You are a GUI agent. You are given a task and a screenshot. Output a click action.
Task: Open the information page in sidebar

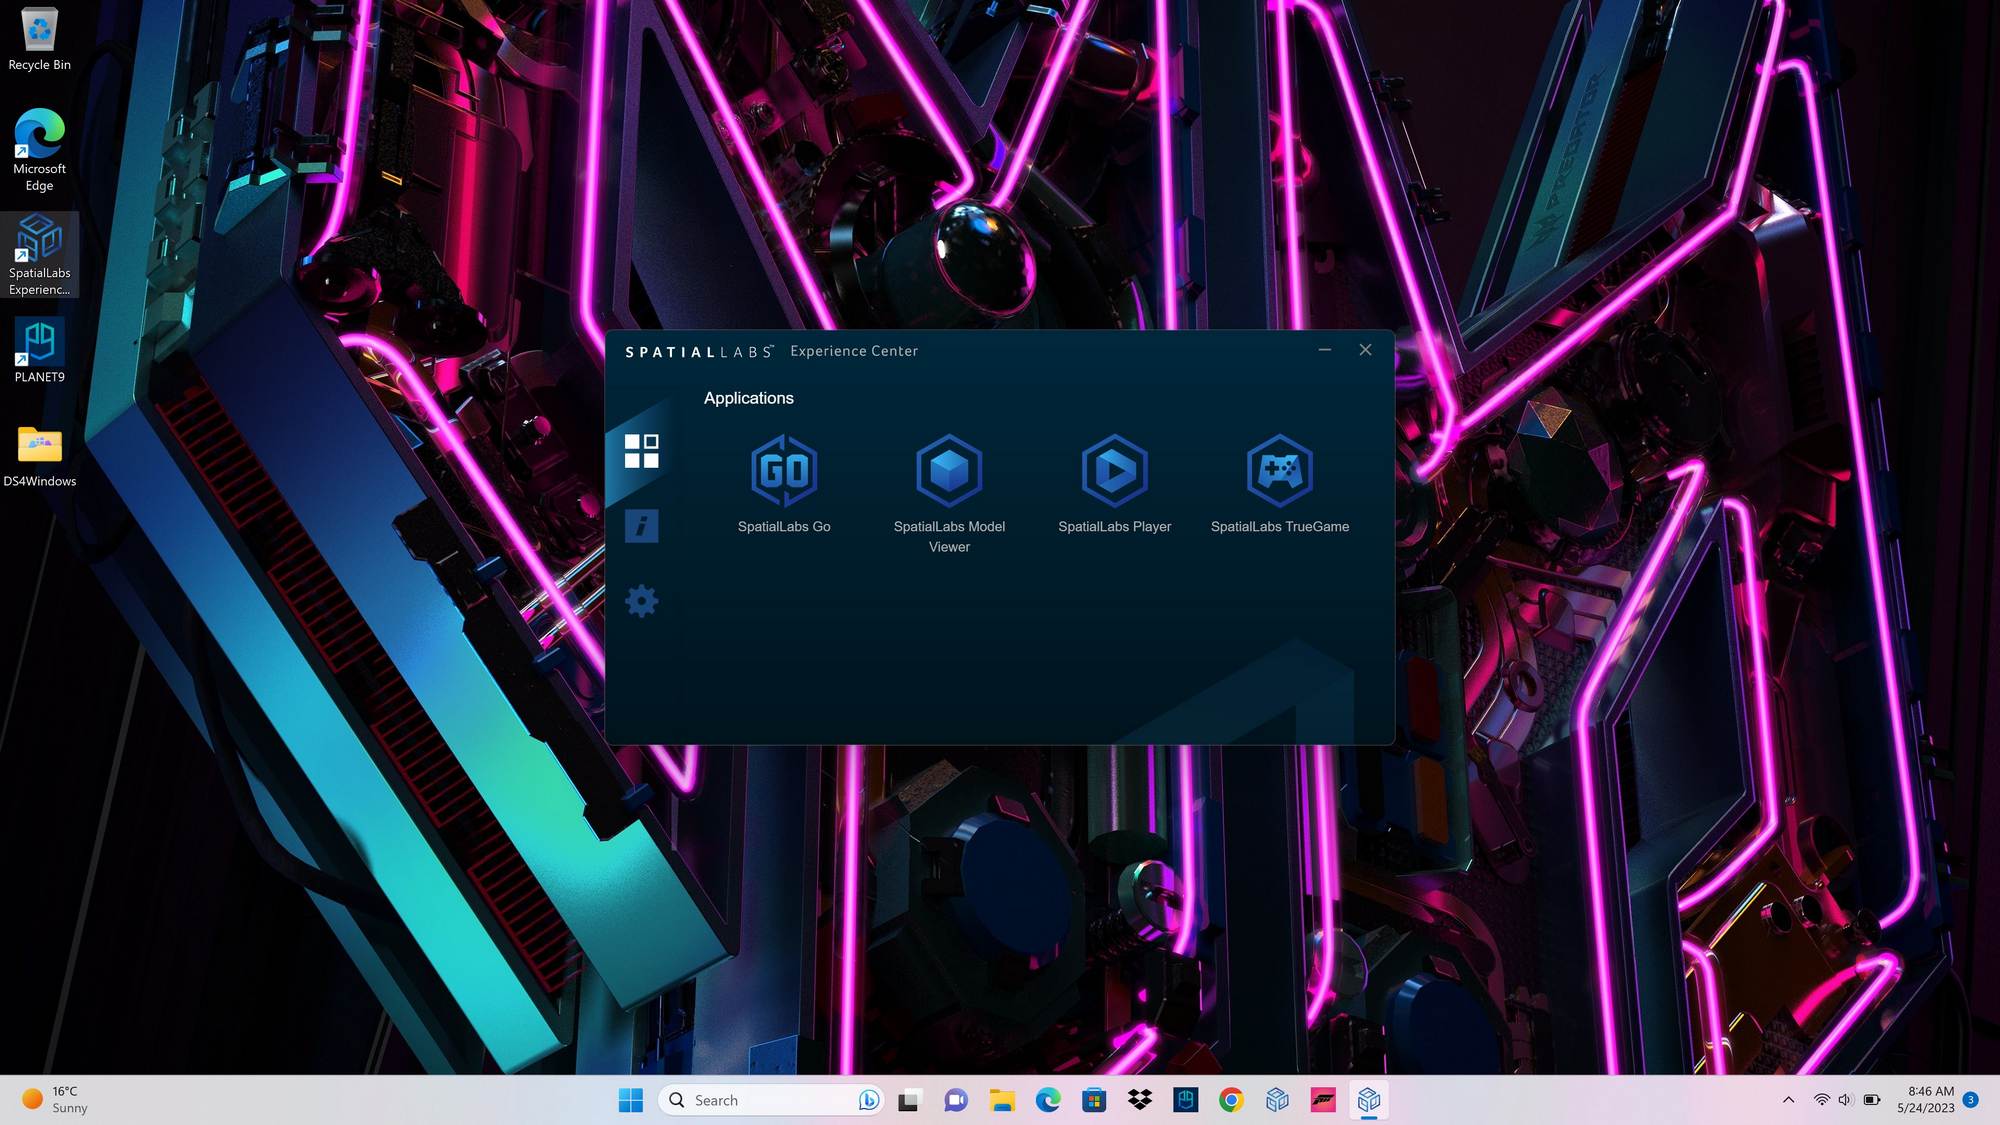click(x=641, y=526)
